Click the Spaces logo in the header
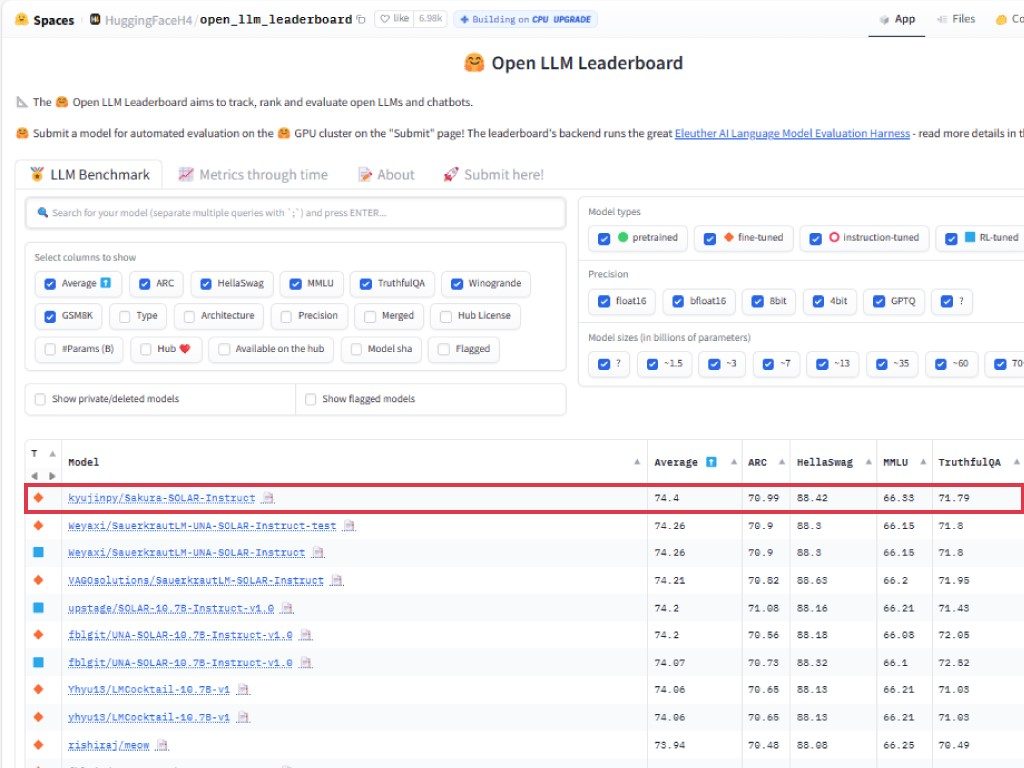The image size is (1024, 768). tap(22, 20)
